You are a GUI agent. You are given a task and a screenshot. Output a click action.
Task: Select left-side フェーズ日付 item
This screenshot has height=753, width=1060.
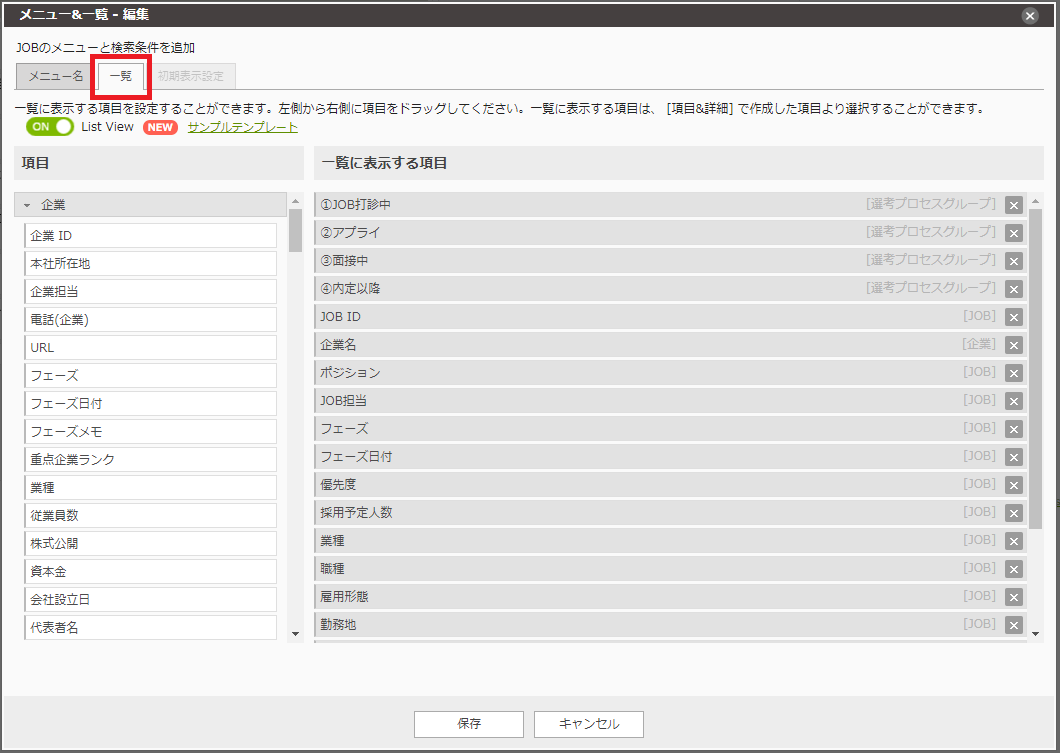coord(151,404)
